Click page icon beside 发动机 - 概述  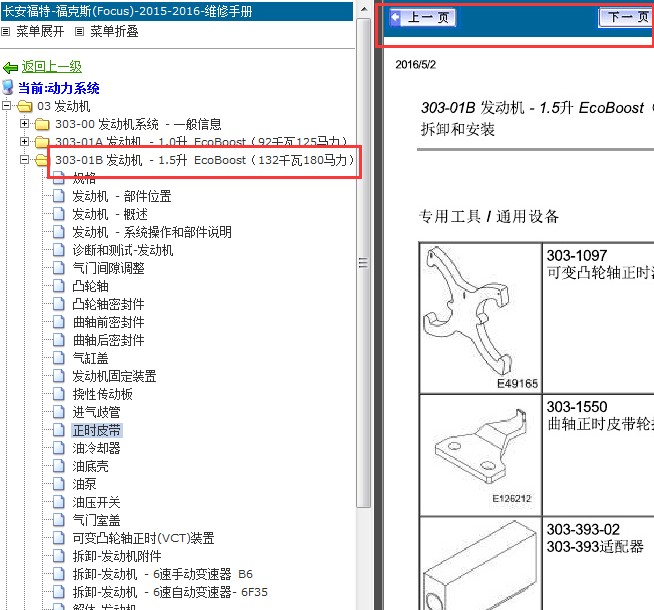coord(59,214)
